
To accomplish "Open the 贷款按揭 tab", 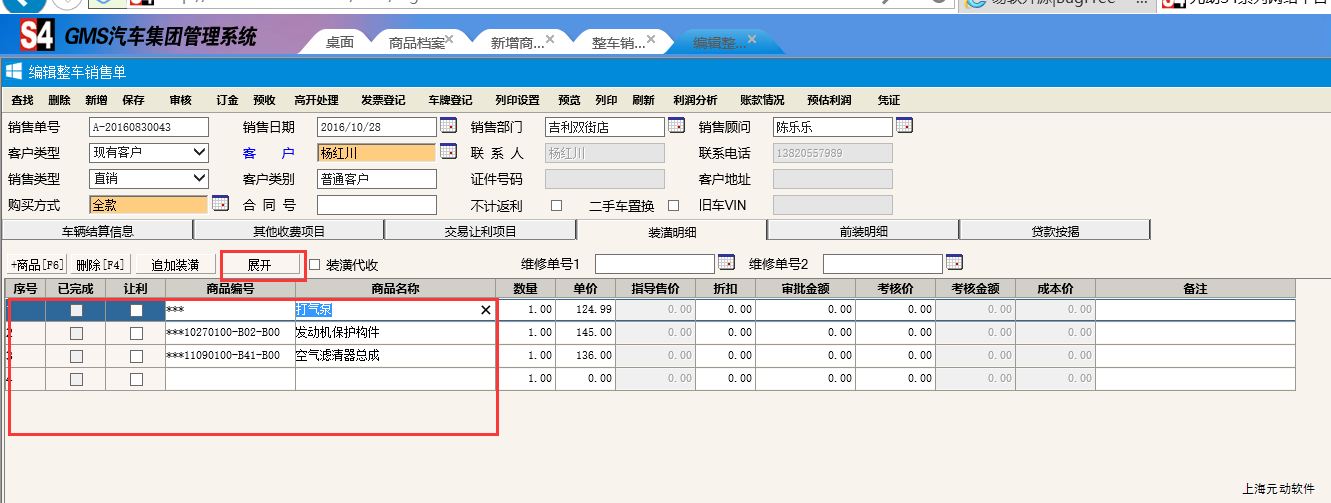I will 1055,231.
